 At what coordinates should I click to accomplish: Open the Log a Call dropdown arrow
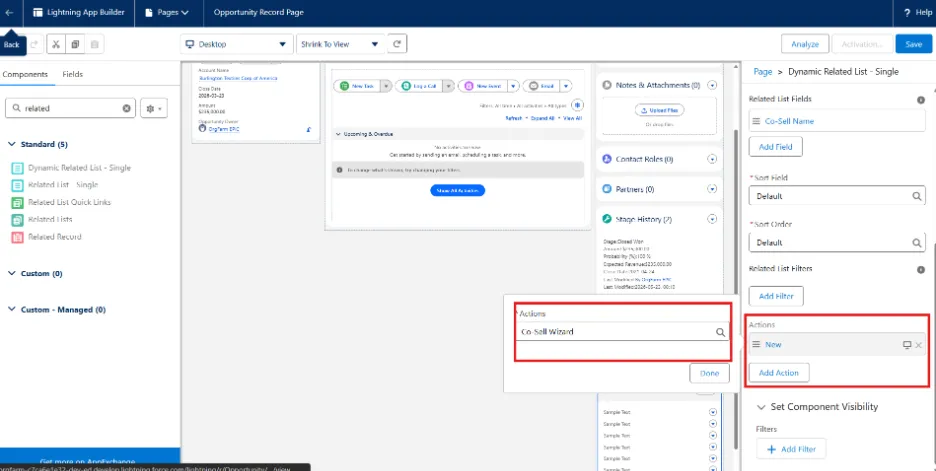click(x=448, y=86)
